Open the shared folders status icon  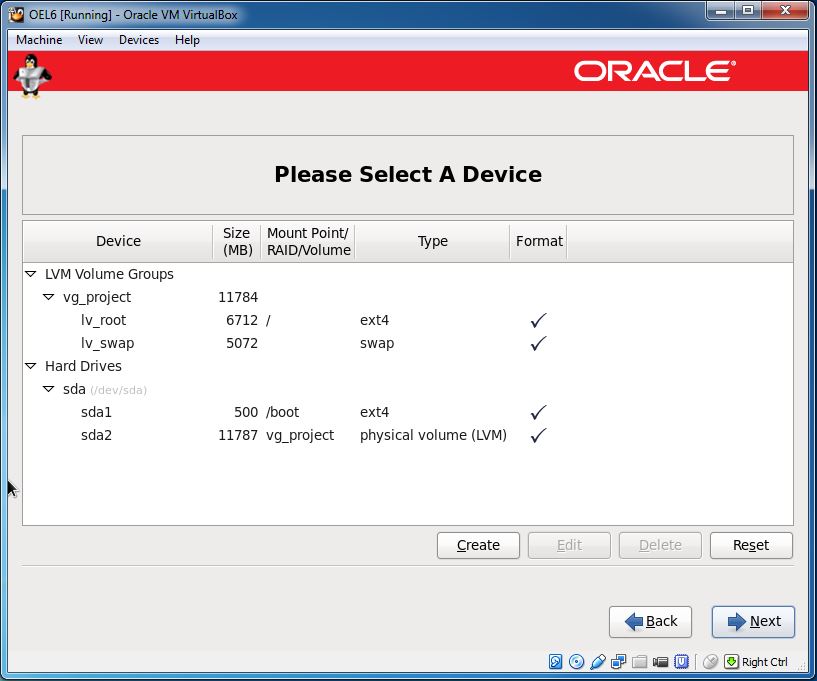click(638, 661)
